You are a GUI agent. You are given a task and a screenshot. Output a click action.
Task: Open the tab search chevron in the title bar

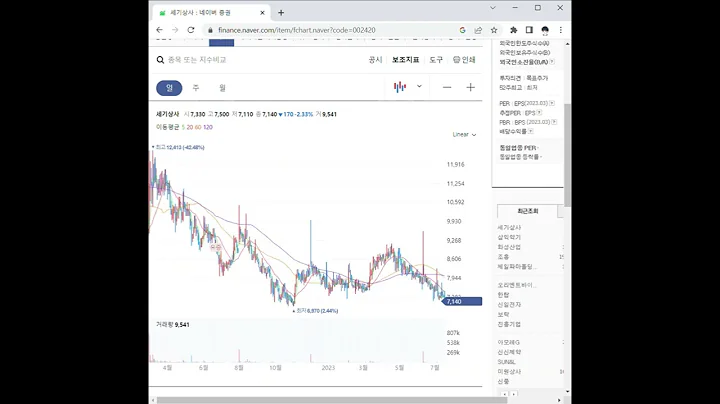coord(493,8)
